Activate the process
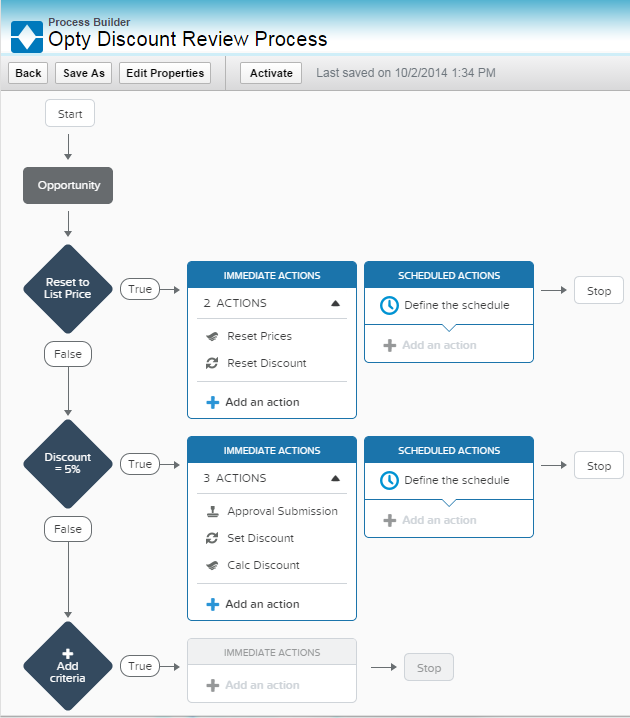The image size is (630, 718). click(271, 73)
